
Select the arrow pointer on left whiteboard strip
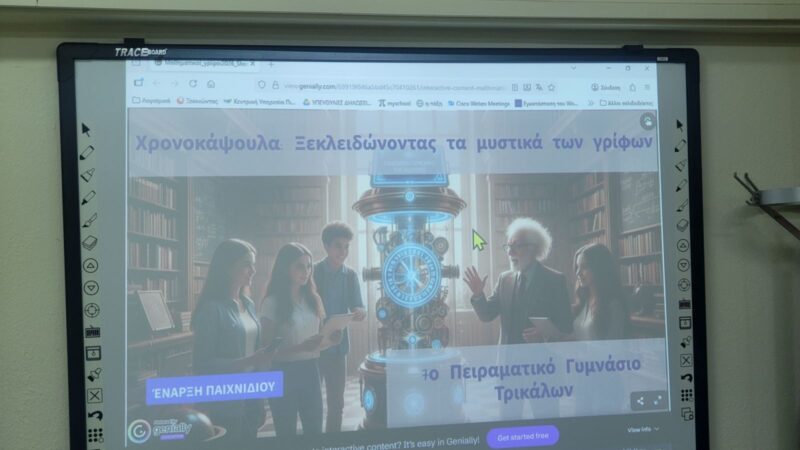click(x=87, y=129)
